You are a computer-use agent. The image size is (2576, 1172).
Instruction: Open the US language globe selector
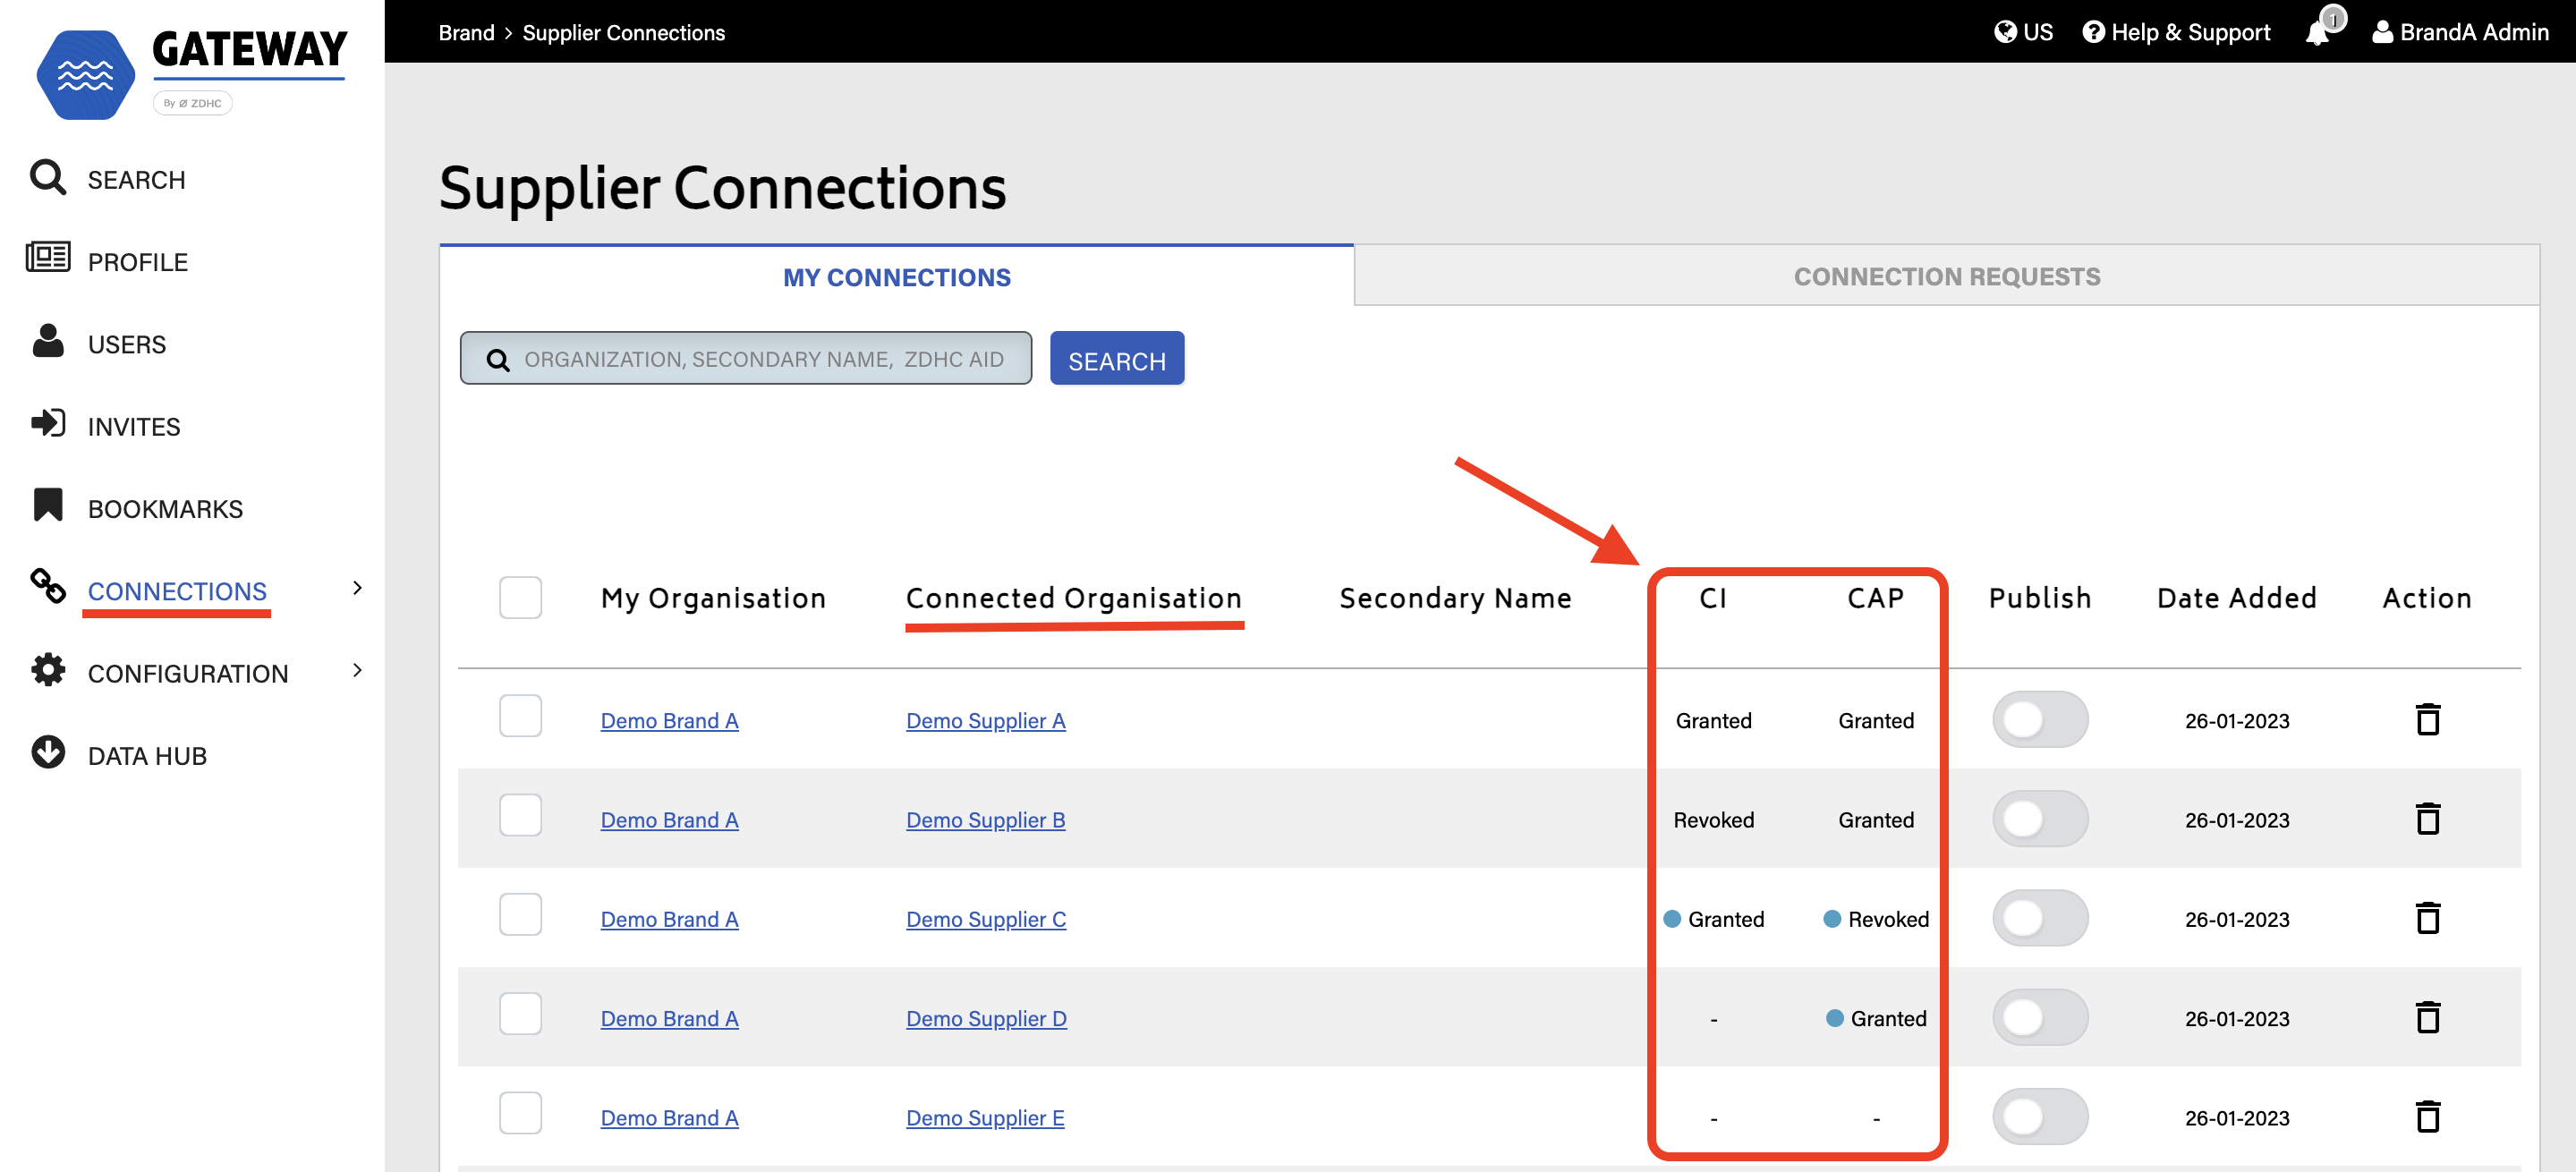(2022, 32)
